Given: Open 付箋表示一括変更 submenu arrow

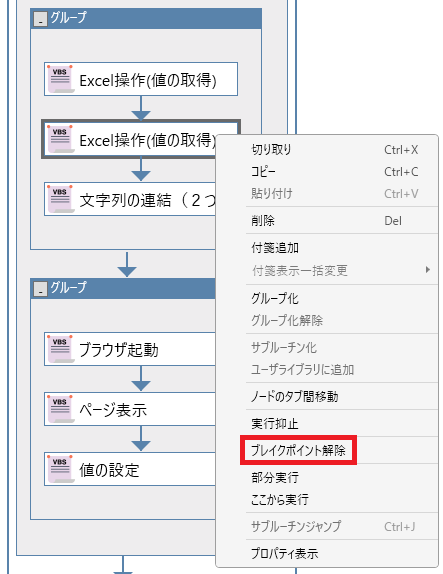Looking at the screenshot, I should (x=428, y=270).
